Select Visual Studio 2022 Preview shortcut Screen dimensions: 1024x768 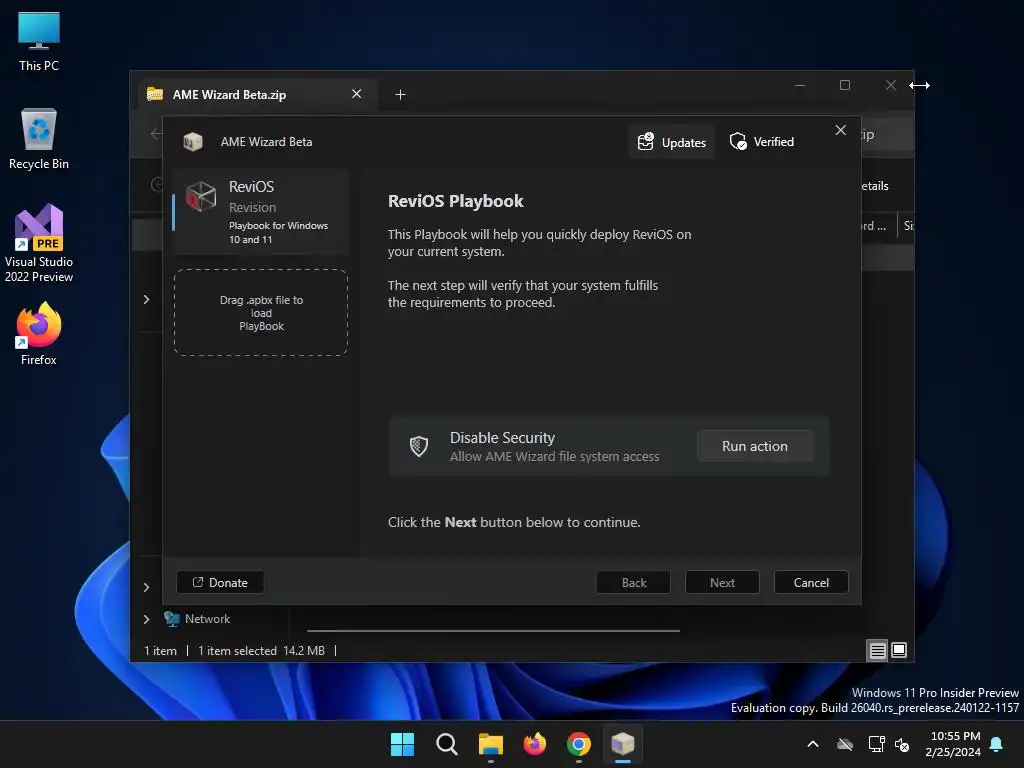(39, 244)
